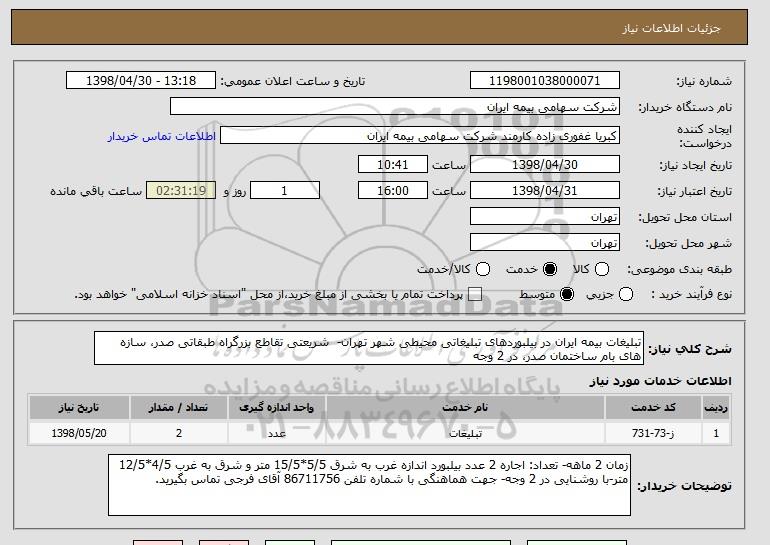Click the service code cell ز-73-731

(x=653, y=434)
